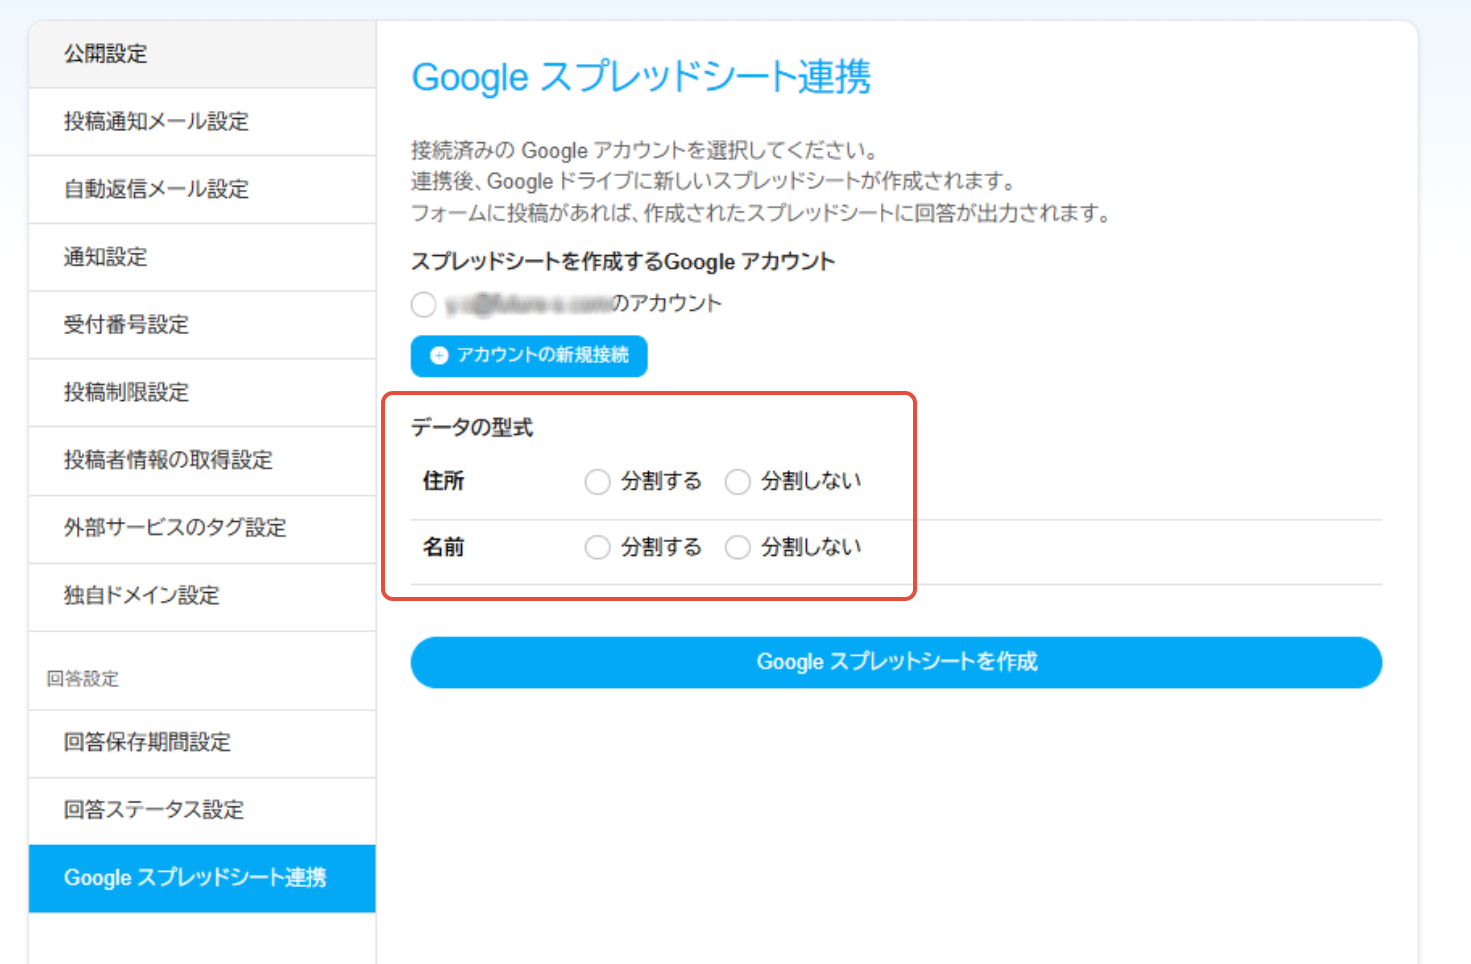Open 受付番号設定 settings
Viewport: 1471px width, 964px height.
pyautogui.click(x=202, y=325)
